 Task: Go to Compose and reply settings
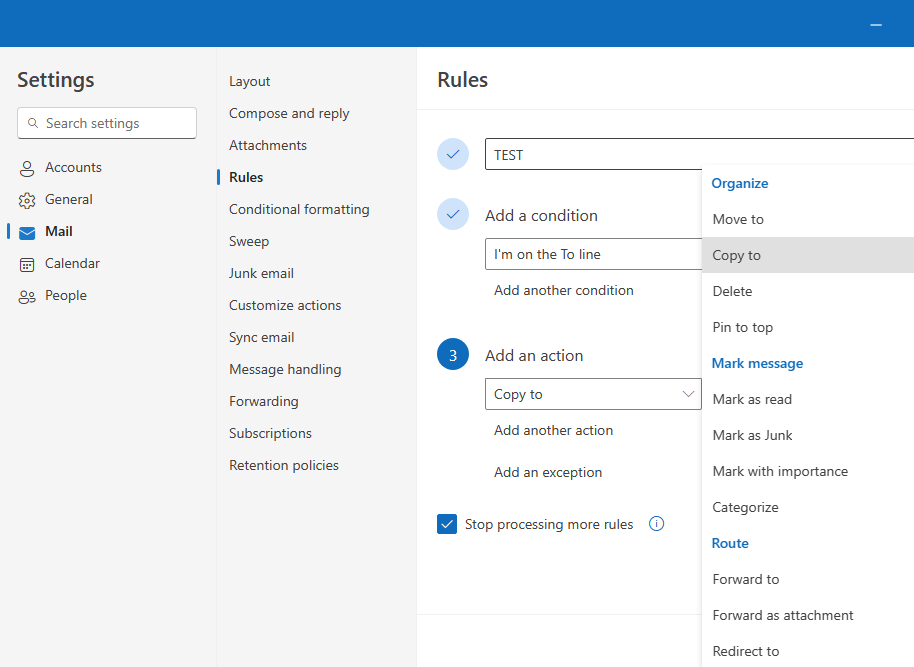(289, 113)
